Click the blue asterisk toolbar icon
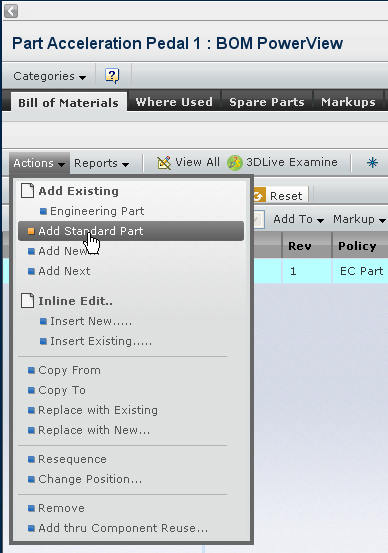The width and height of the screenshot is (388, 553). [x=372, y=163]
